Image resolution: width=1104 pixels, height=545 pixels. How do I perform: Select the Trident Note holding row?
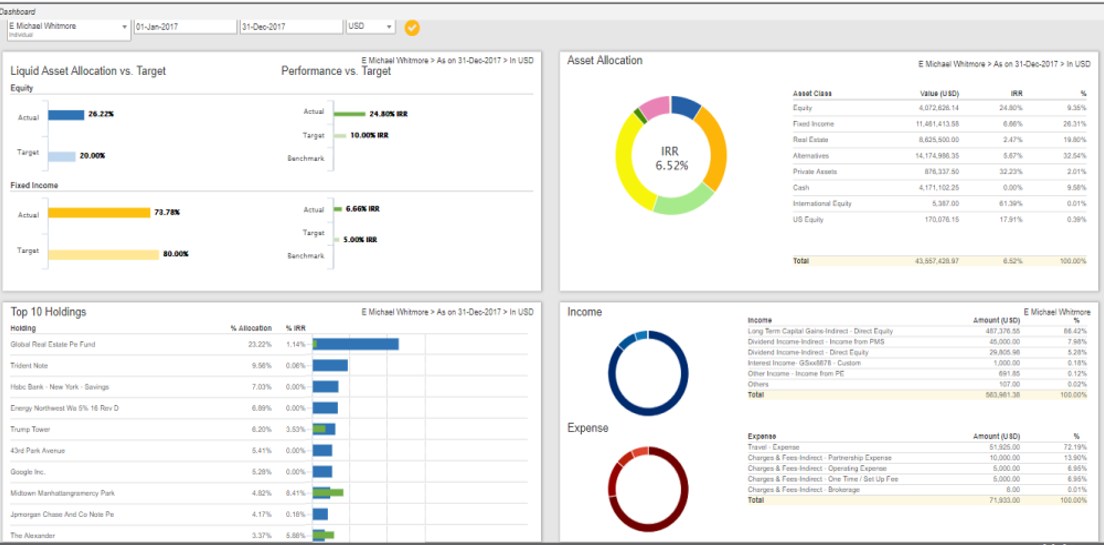(30, 365)
